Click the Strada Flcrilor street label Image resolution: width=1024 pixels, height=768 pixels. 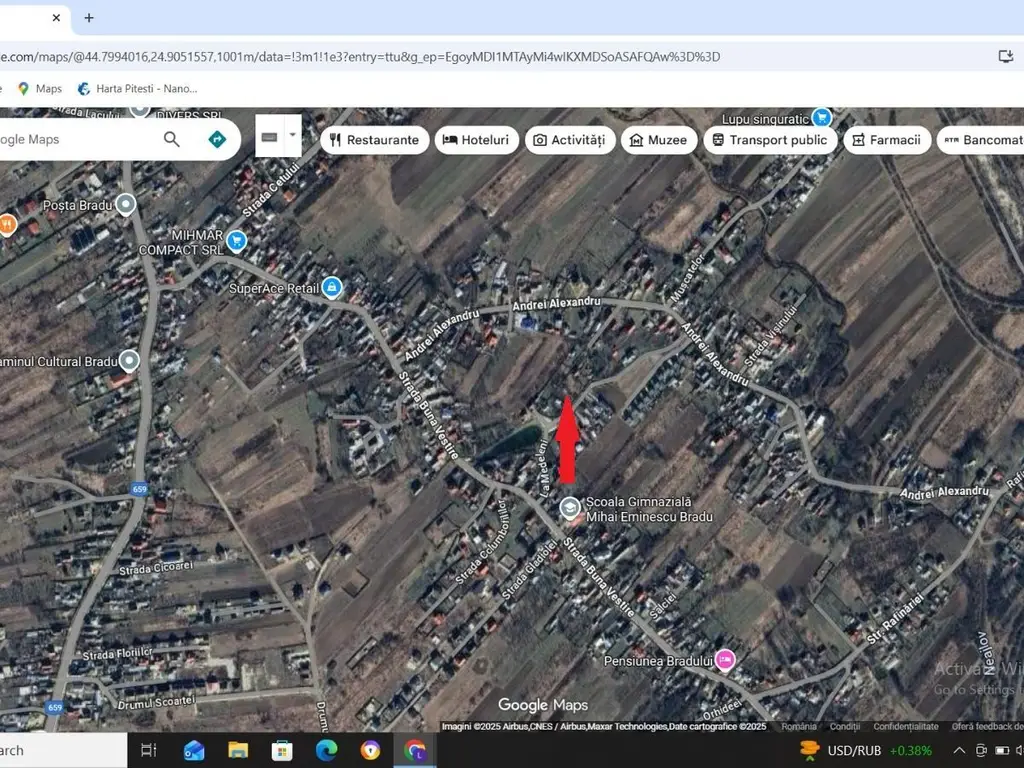pos(118,653)
